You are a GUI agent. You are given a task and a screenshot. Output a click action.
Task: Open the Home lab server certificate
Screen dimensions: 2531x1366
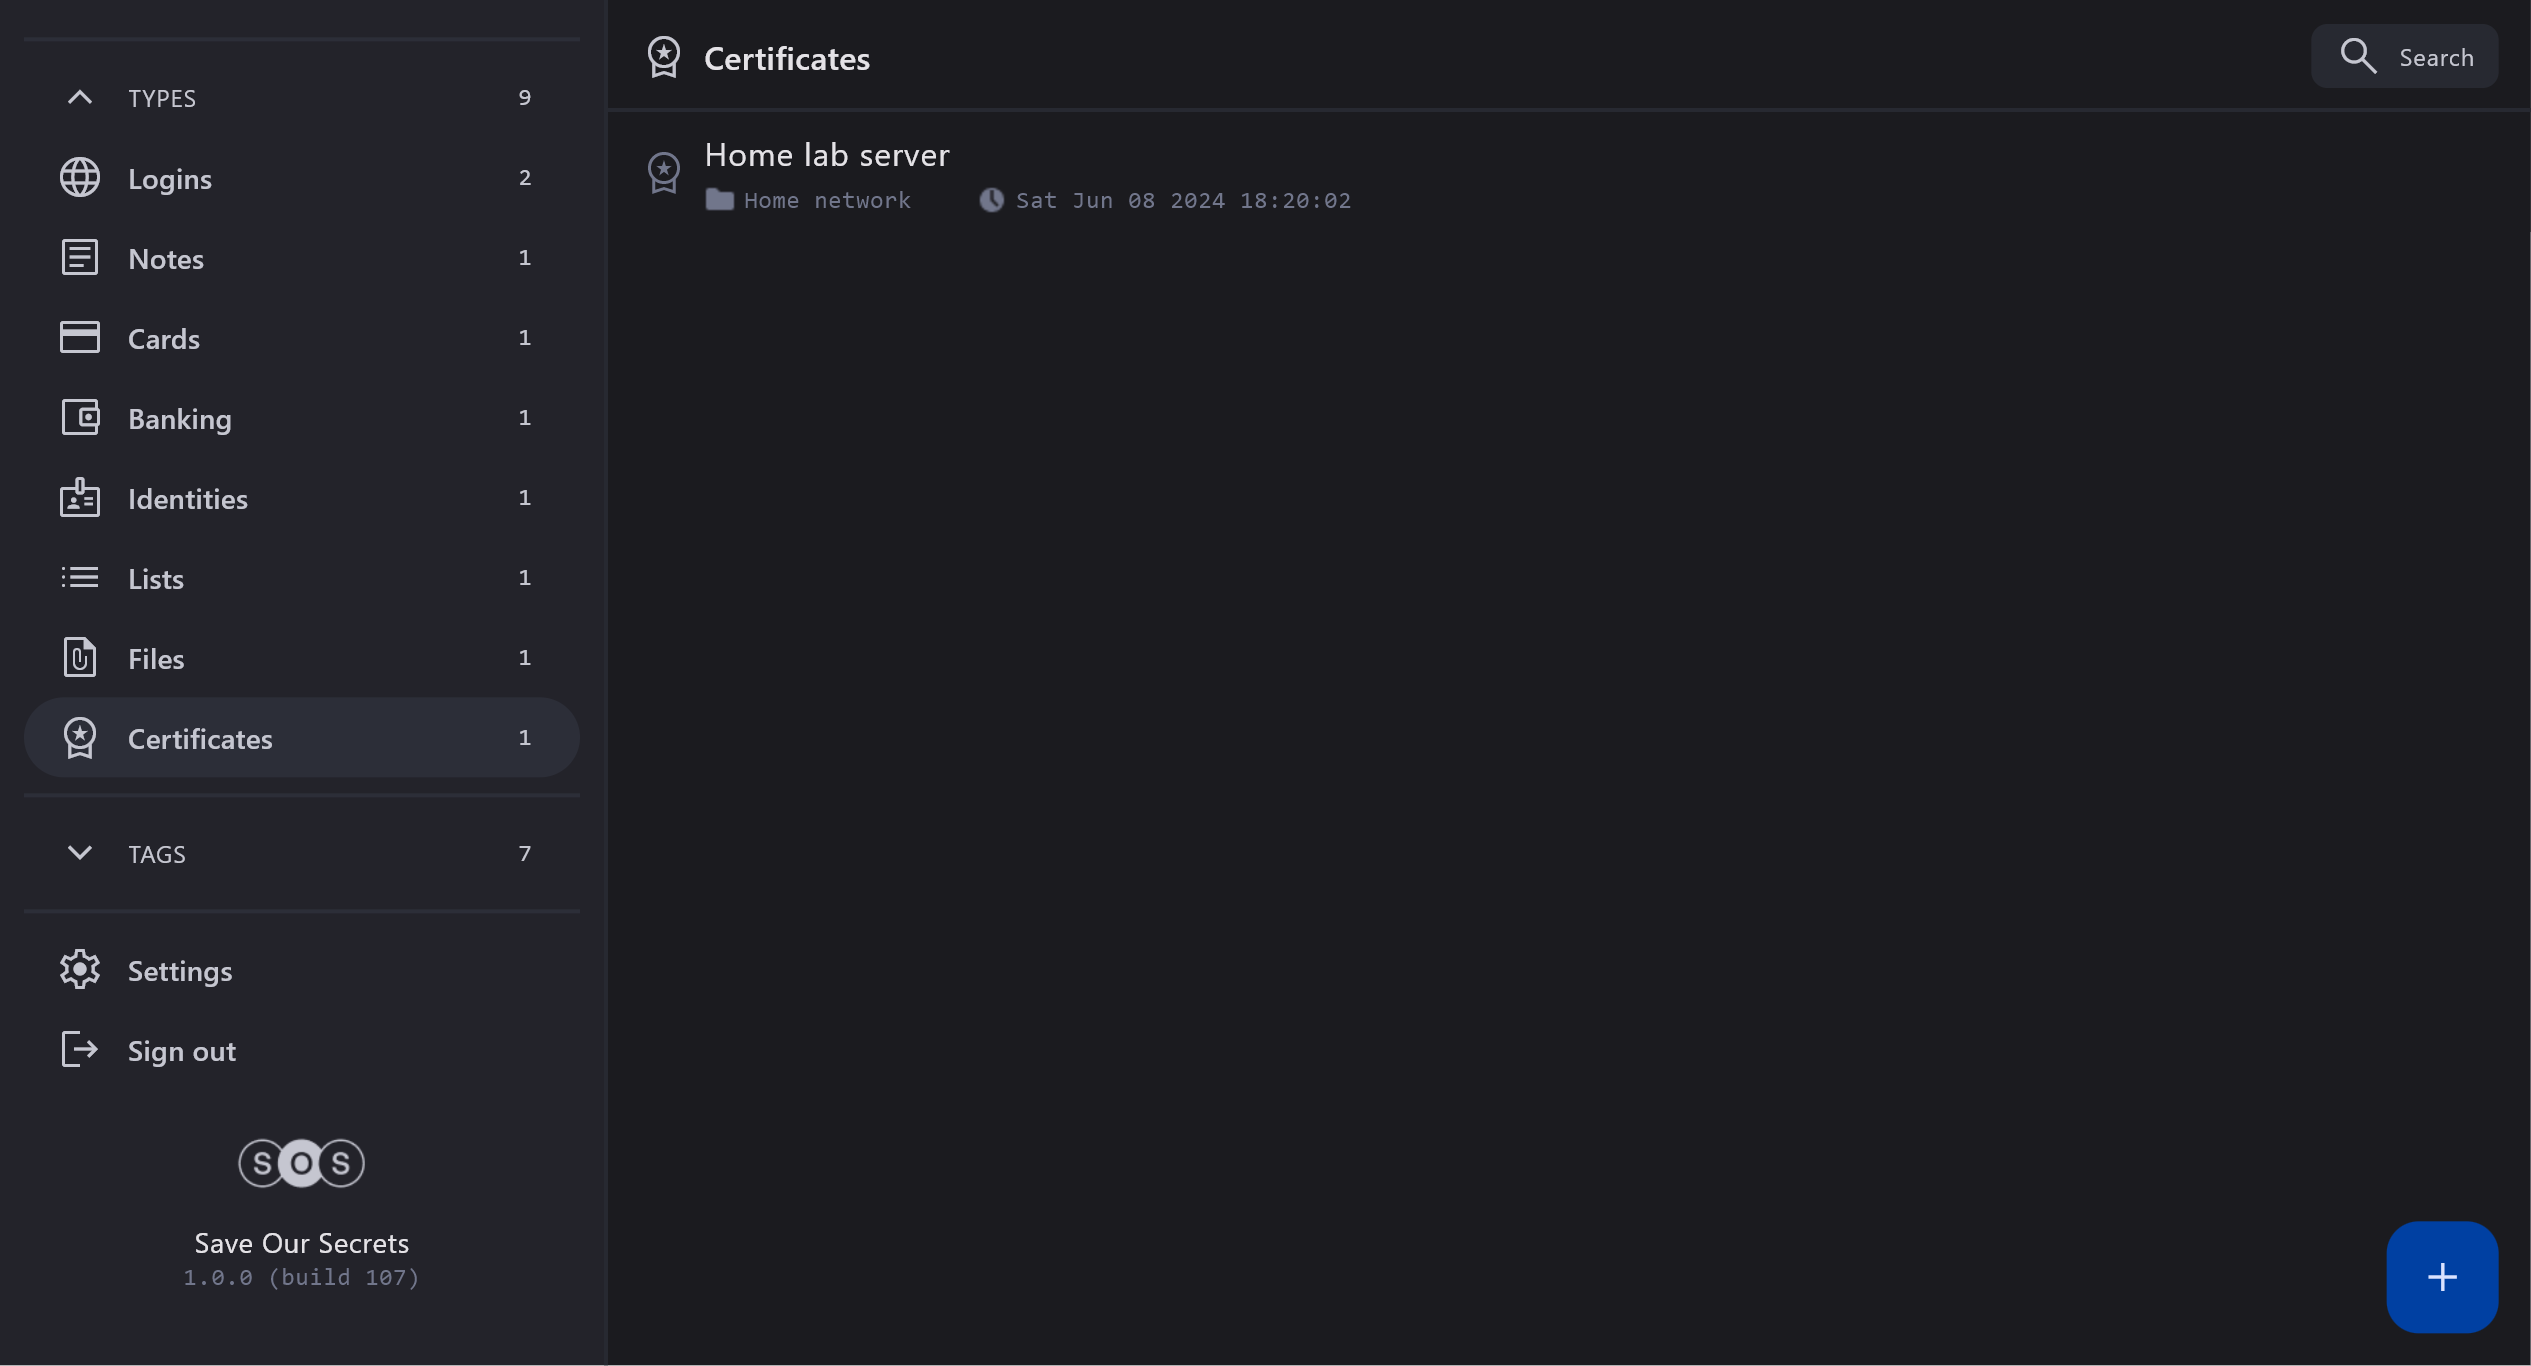tap(827, 156)
